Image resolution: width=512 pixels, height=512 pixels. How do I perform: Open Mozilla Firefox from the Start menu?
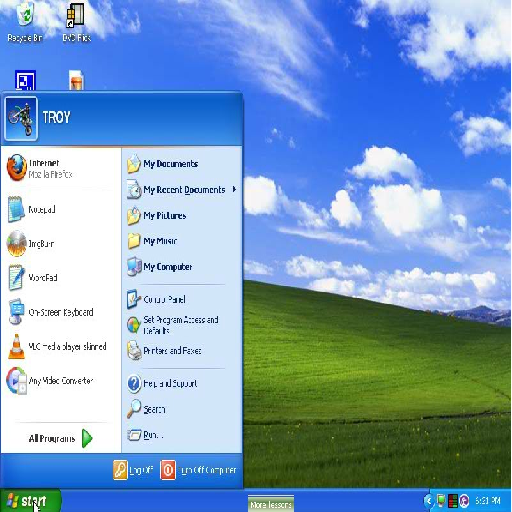pos(61,168)
